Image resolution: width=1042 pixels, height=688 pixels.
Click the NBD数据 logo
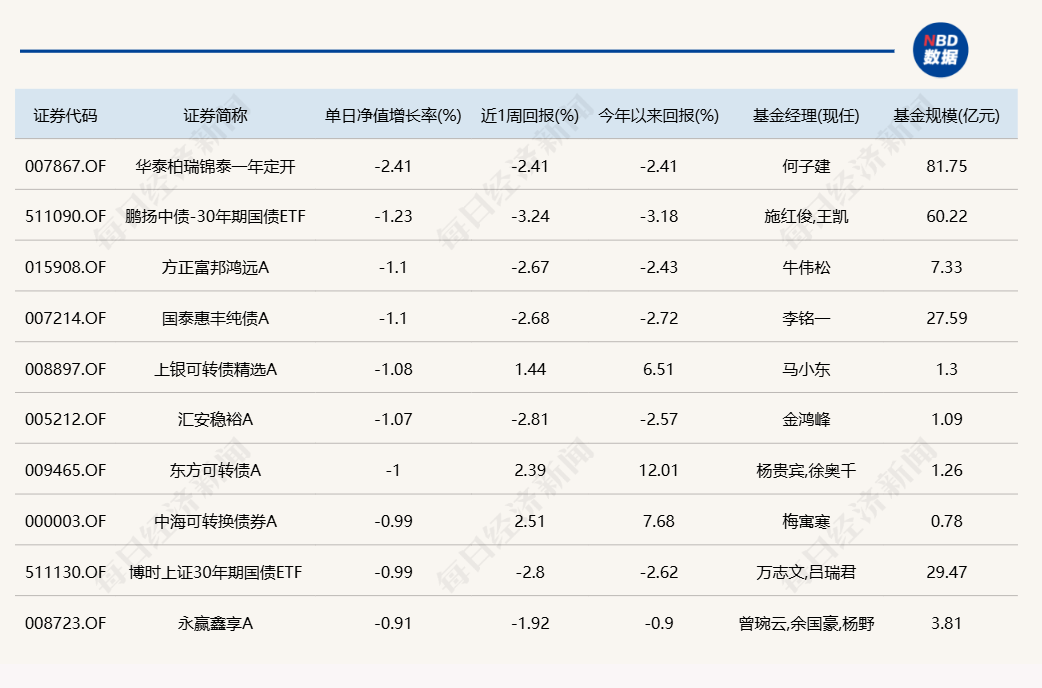point(940,49)
